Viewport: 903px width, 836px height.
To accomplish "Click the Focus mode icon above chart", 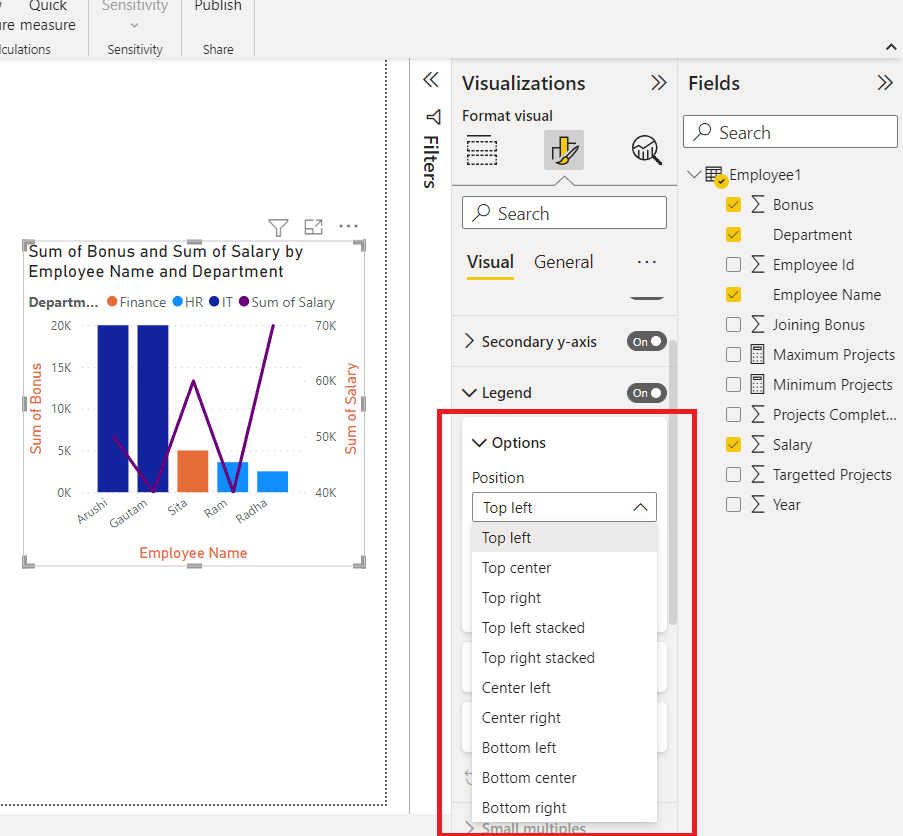I will tap(313, 227).
